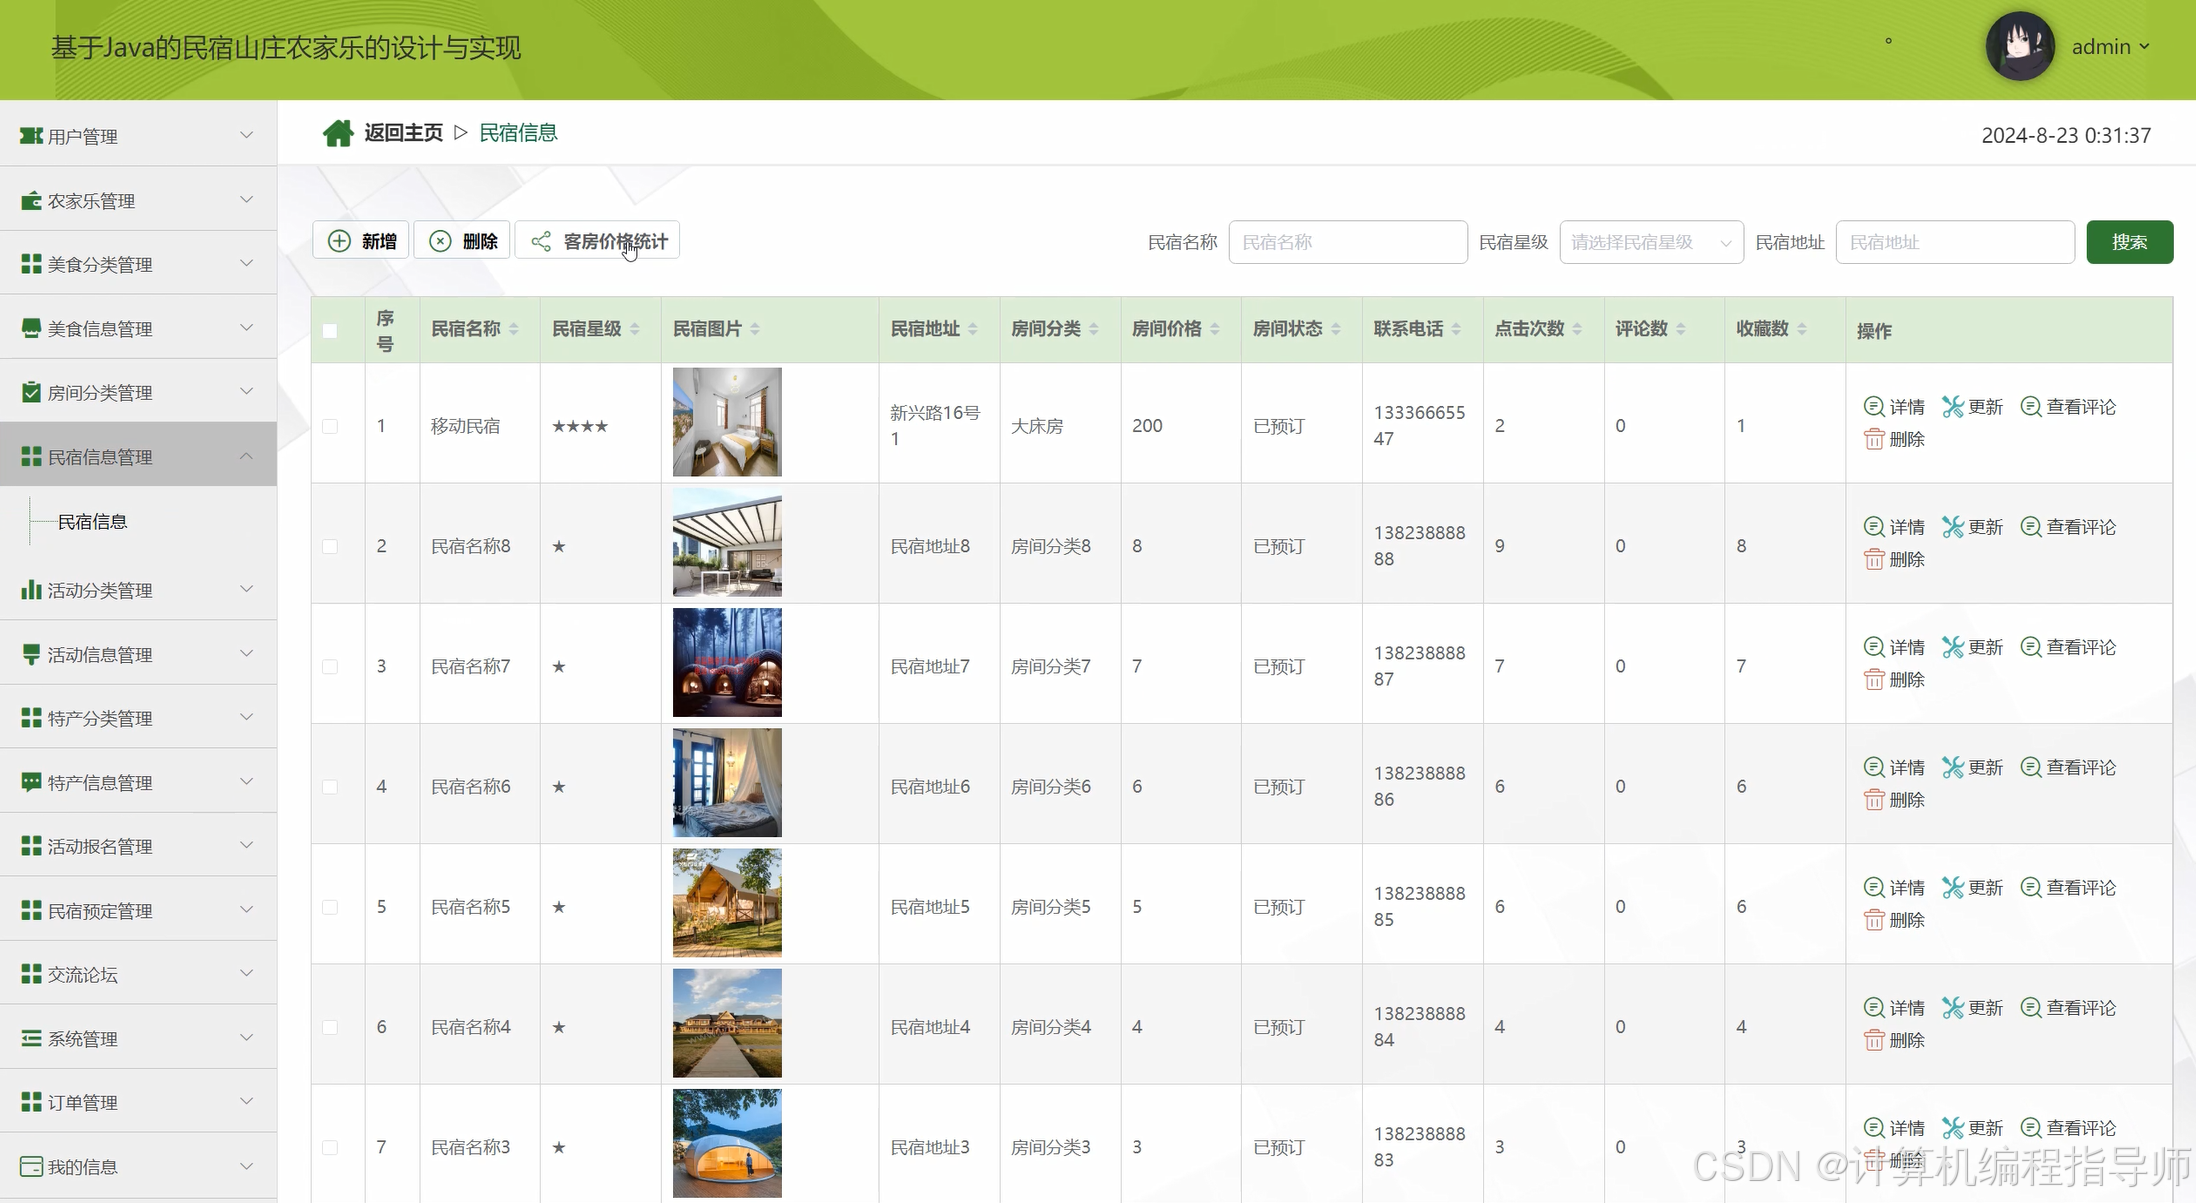Viewport: 2196px width, 1203px height.
Task: Click the 民宿名称 search input field
Action: point(1347,242)
